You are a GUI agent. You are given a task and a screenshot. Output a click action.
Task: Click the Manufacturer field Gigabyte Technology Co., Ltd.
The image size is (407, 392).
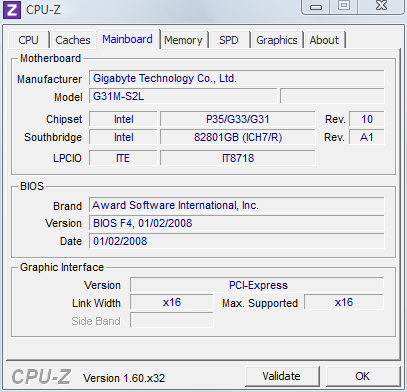237,78
